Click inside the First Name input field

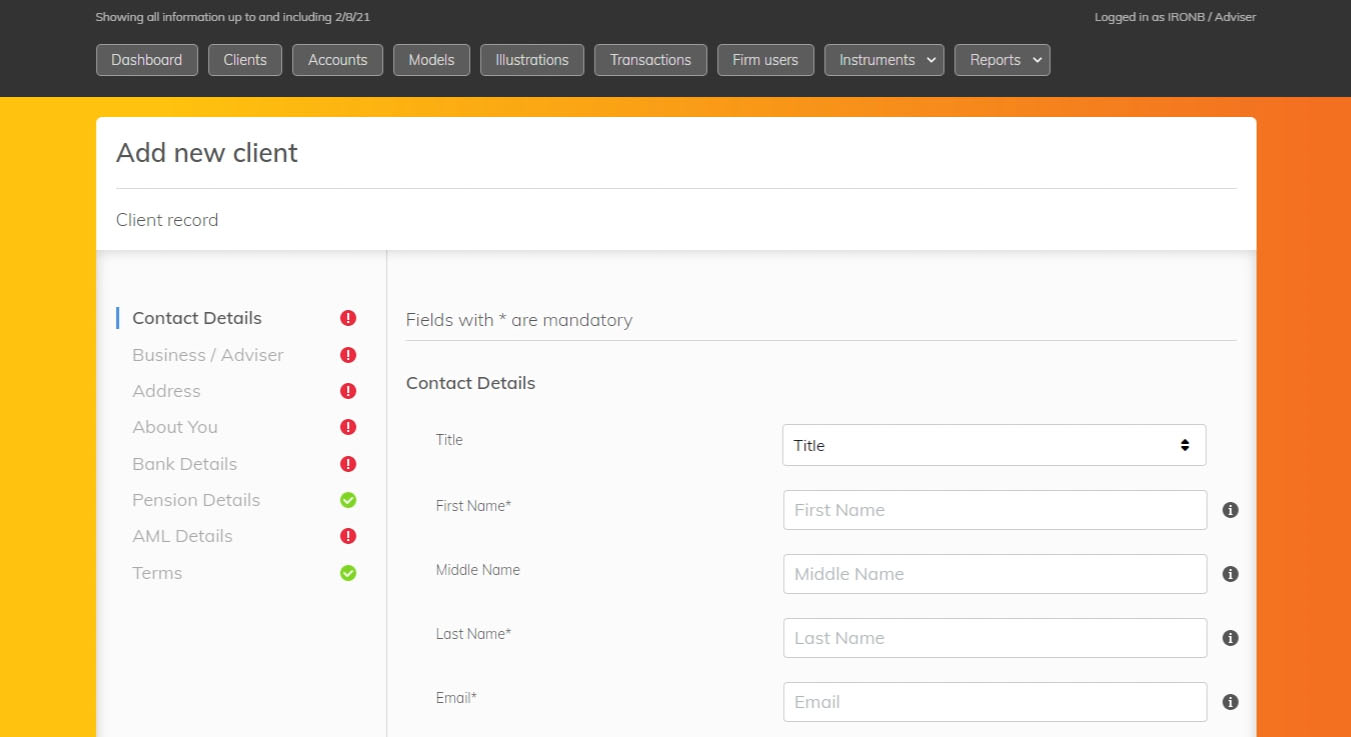(x=993, y=509)
